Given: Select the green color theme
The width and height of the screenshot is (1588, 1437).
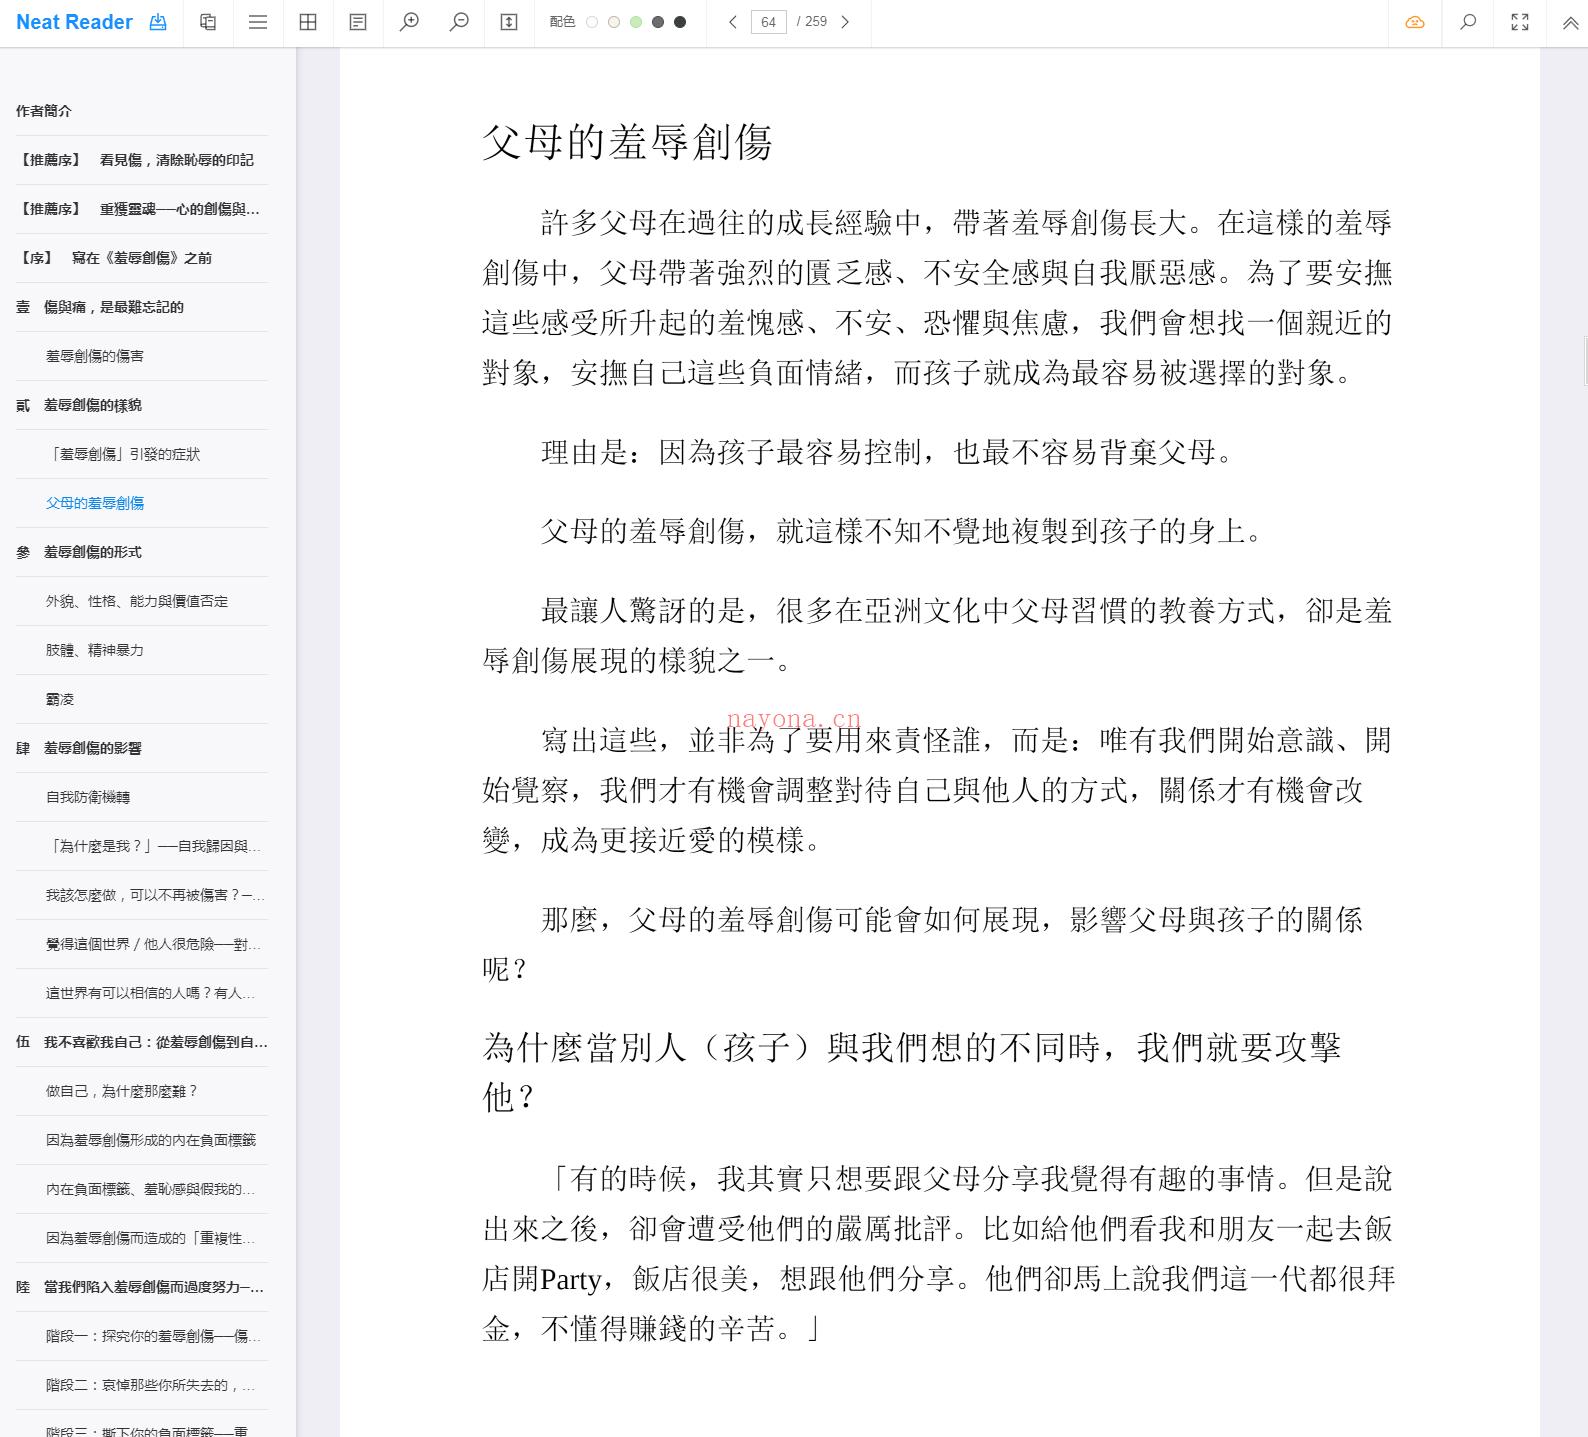Looking at the screenshot, I should click(x=636, y=22).
